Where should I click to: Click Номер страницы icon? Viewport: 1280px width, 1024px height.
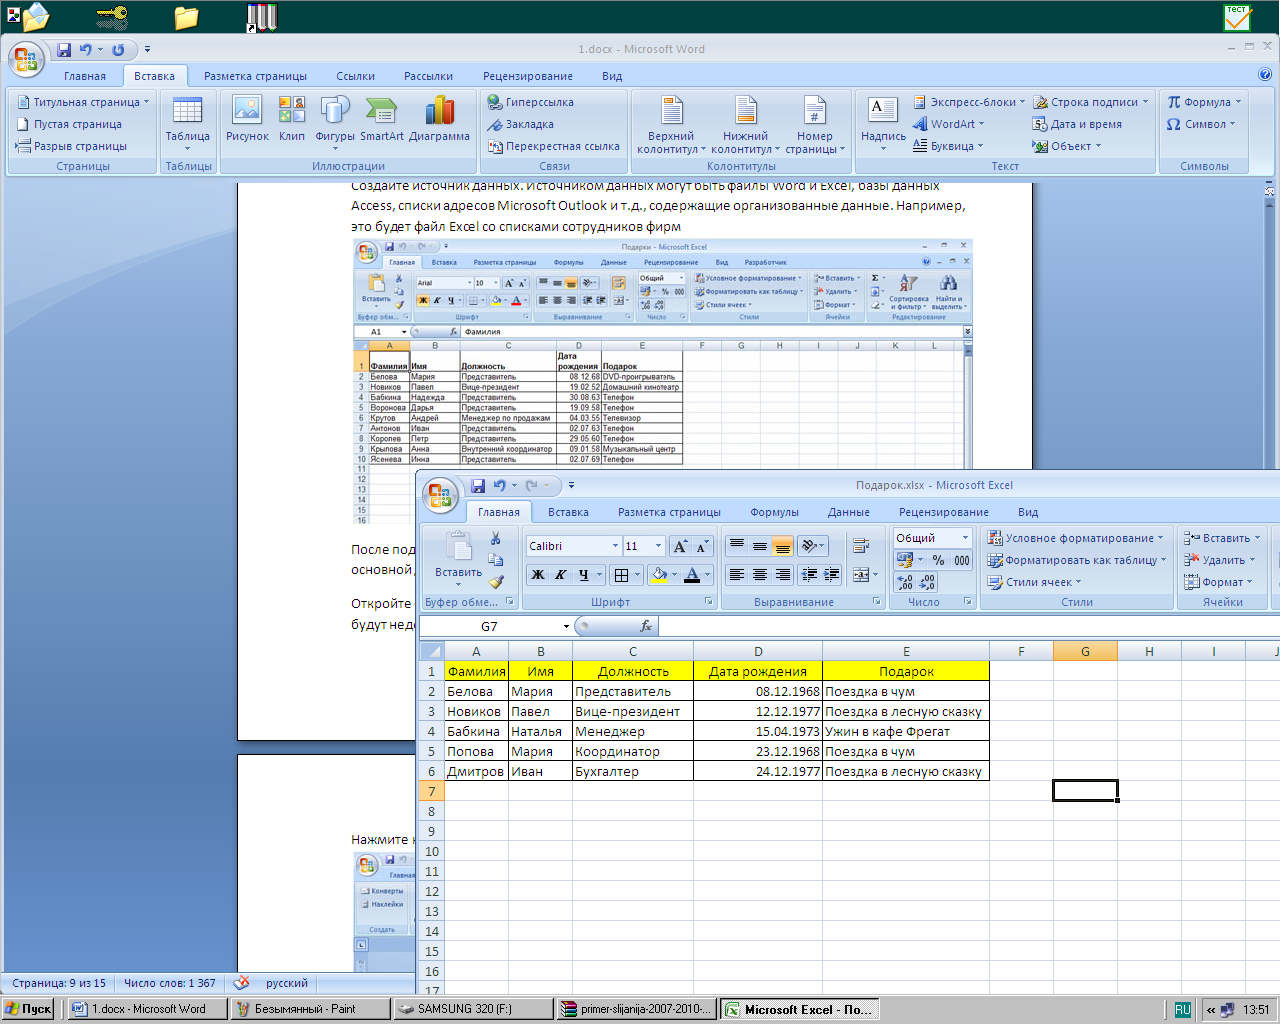tap(815, 124)
